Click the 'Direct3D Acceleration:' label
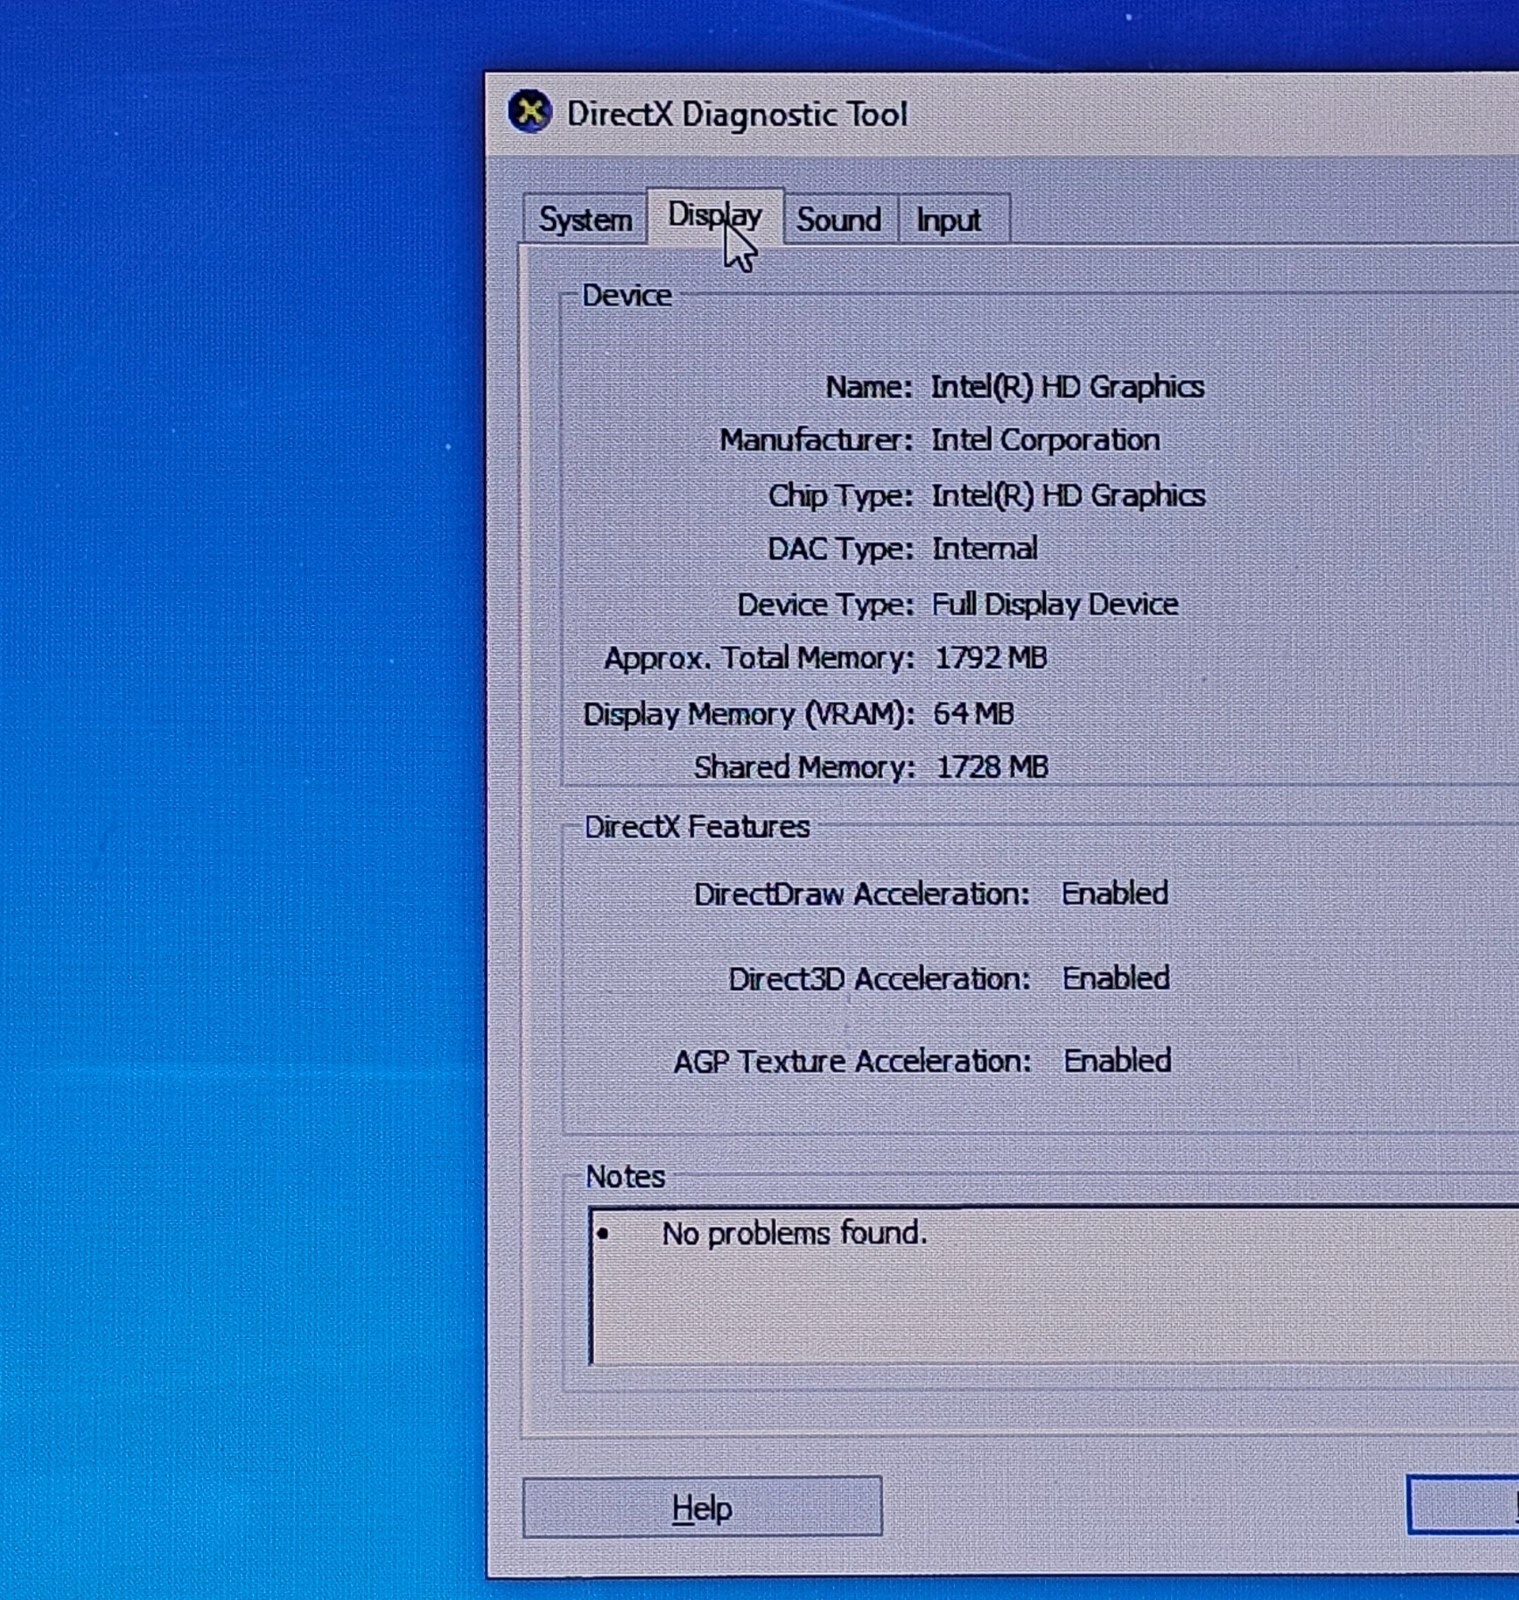Image resolution: width=1519 pixels, height=1600 pixels. click(x=879, y=979)
